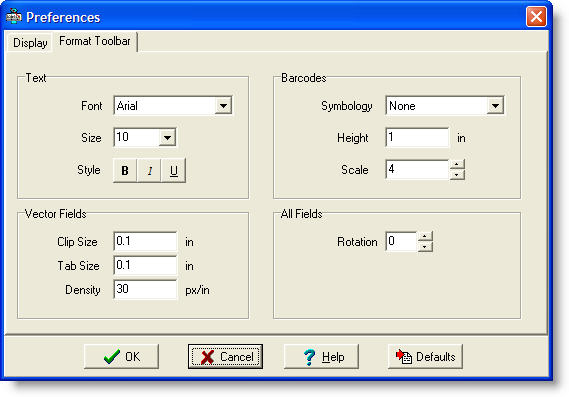Click the Cancel button

[225, 357]
